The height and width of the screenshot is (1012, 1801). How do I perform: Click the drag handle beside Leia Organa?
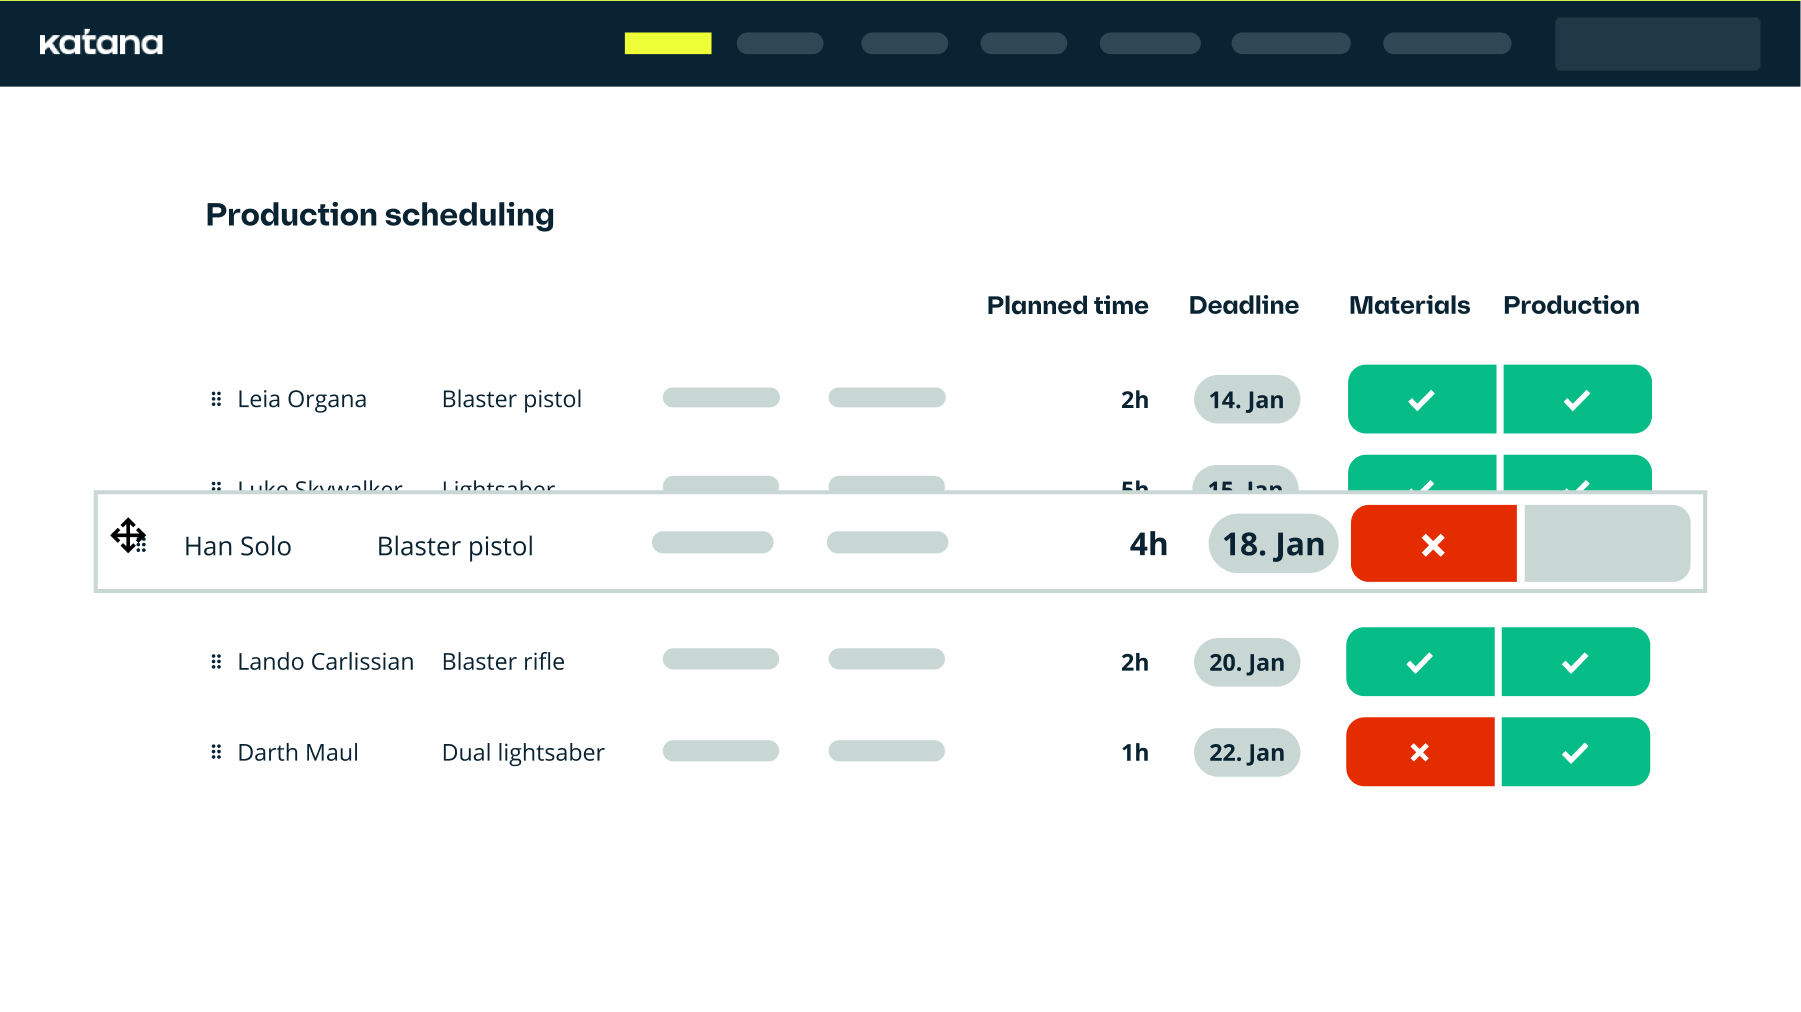[x=216, y=398]
